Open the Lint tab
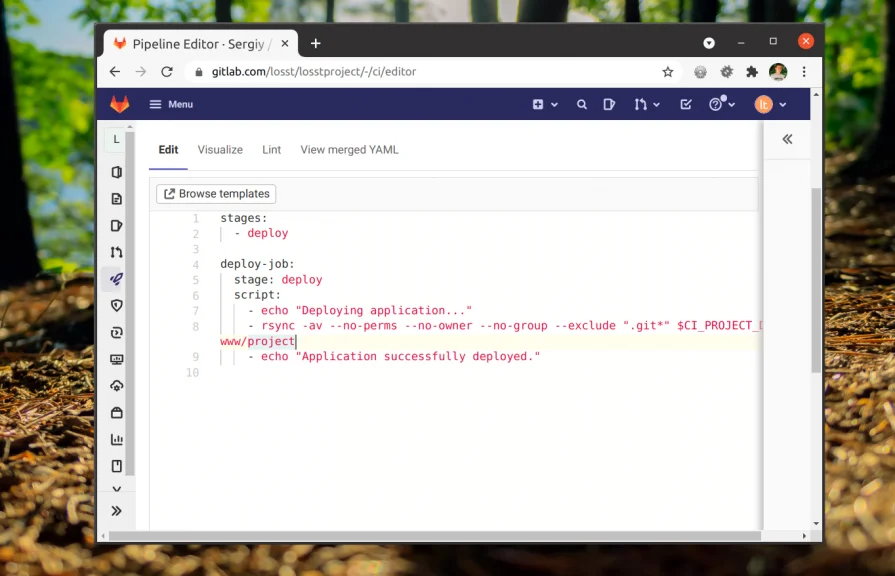 click(271, 149)
